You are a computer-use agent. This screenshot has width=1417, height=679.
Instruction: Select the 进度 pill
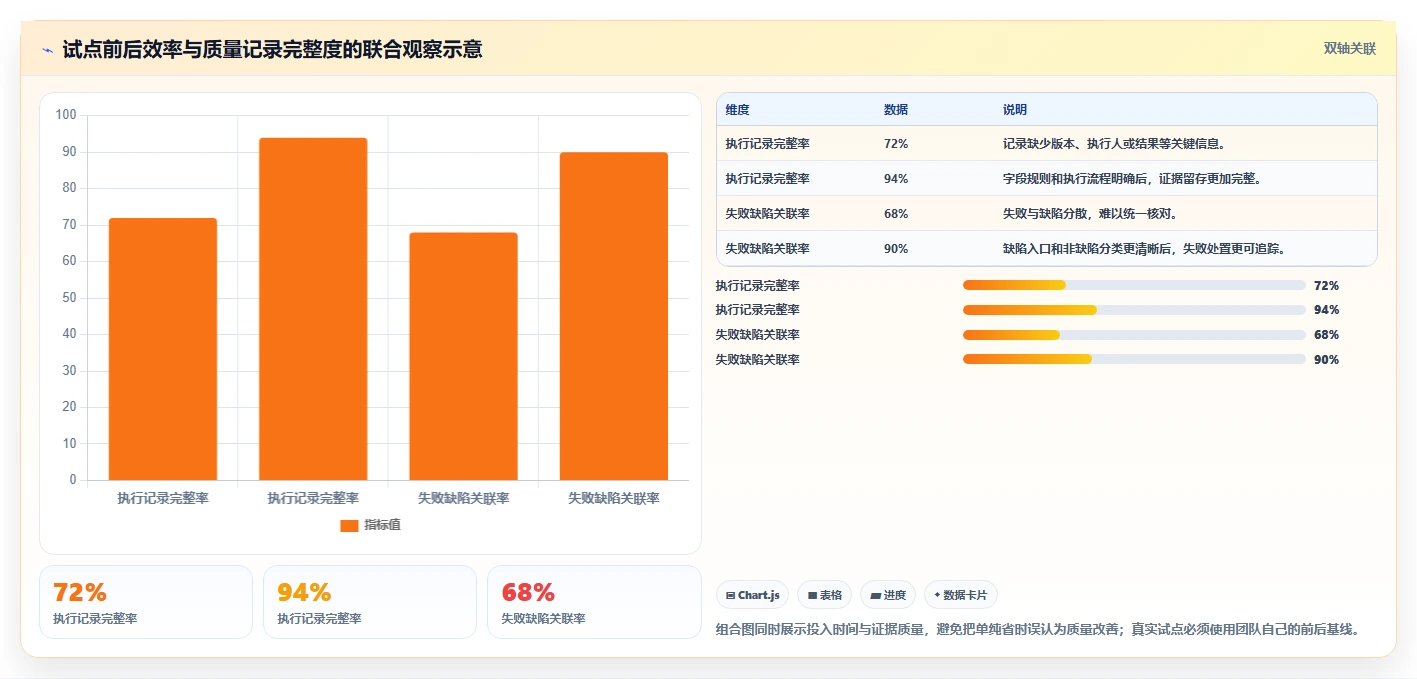click(x=888, y=595)
